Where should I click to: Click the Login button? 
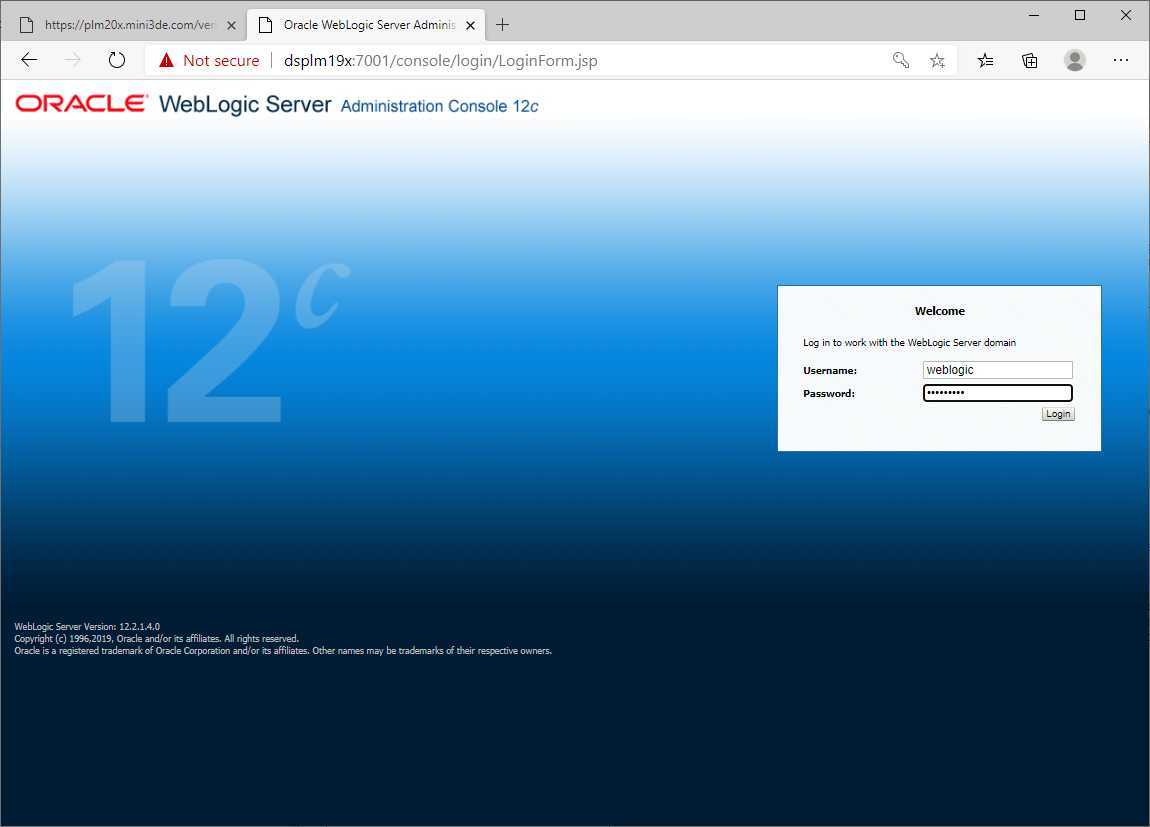[1058, 414]
